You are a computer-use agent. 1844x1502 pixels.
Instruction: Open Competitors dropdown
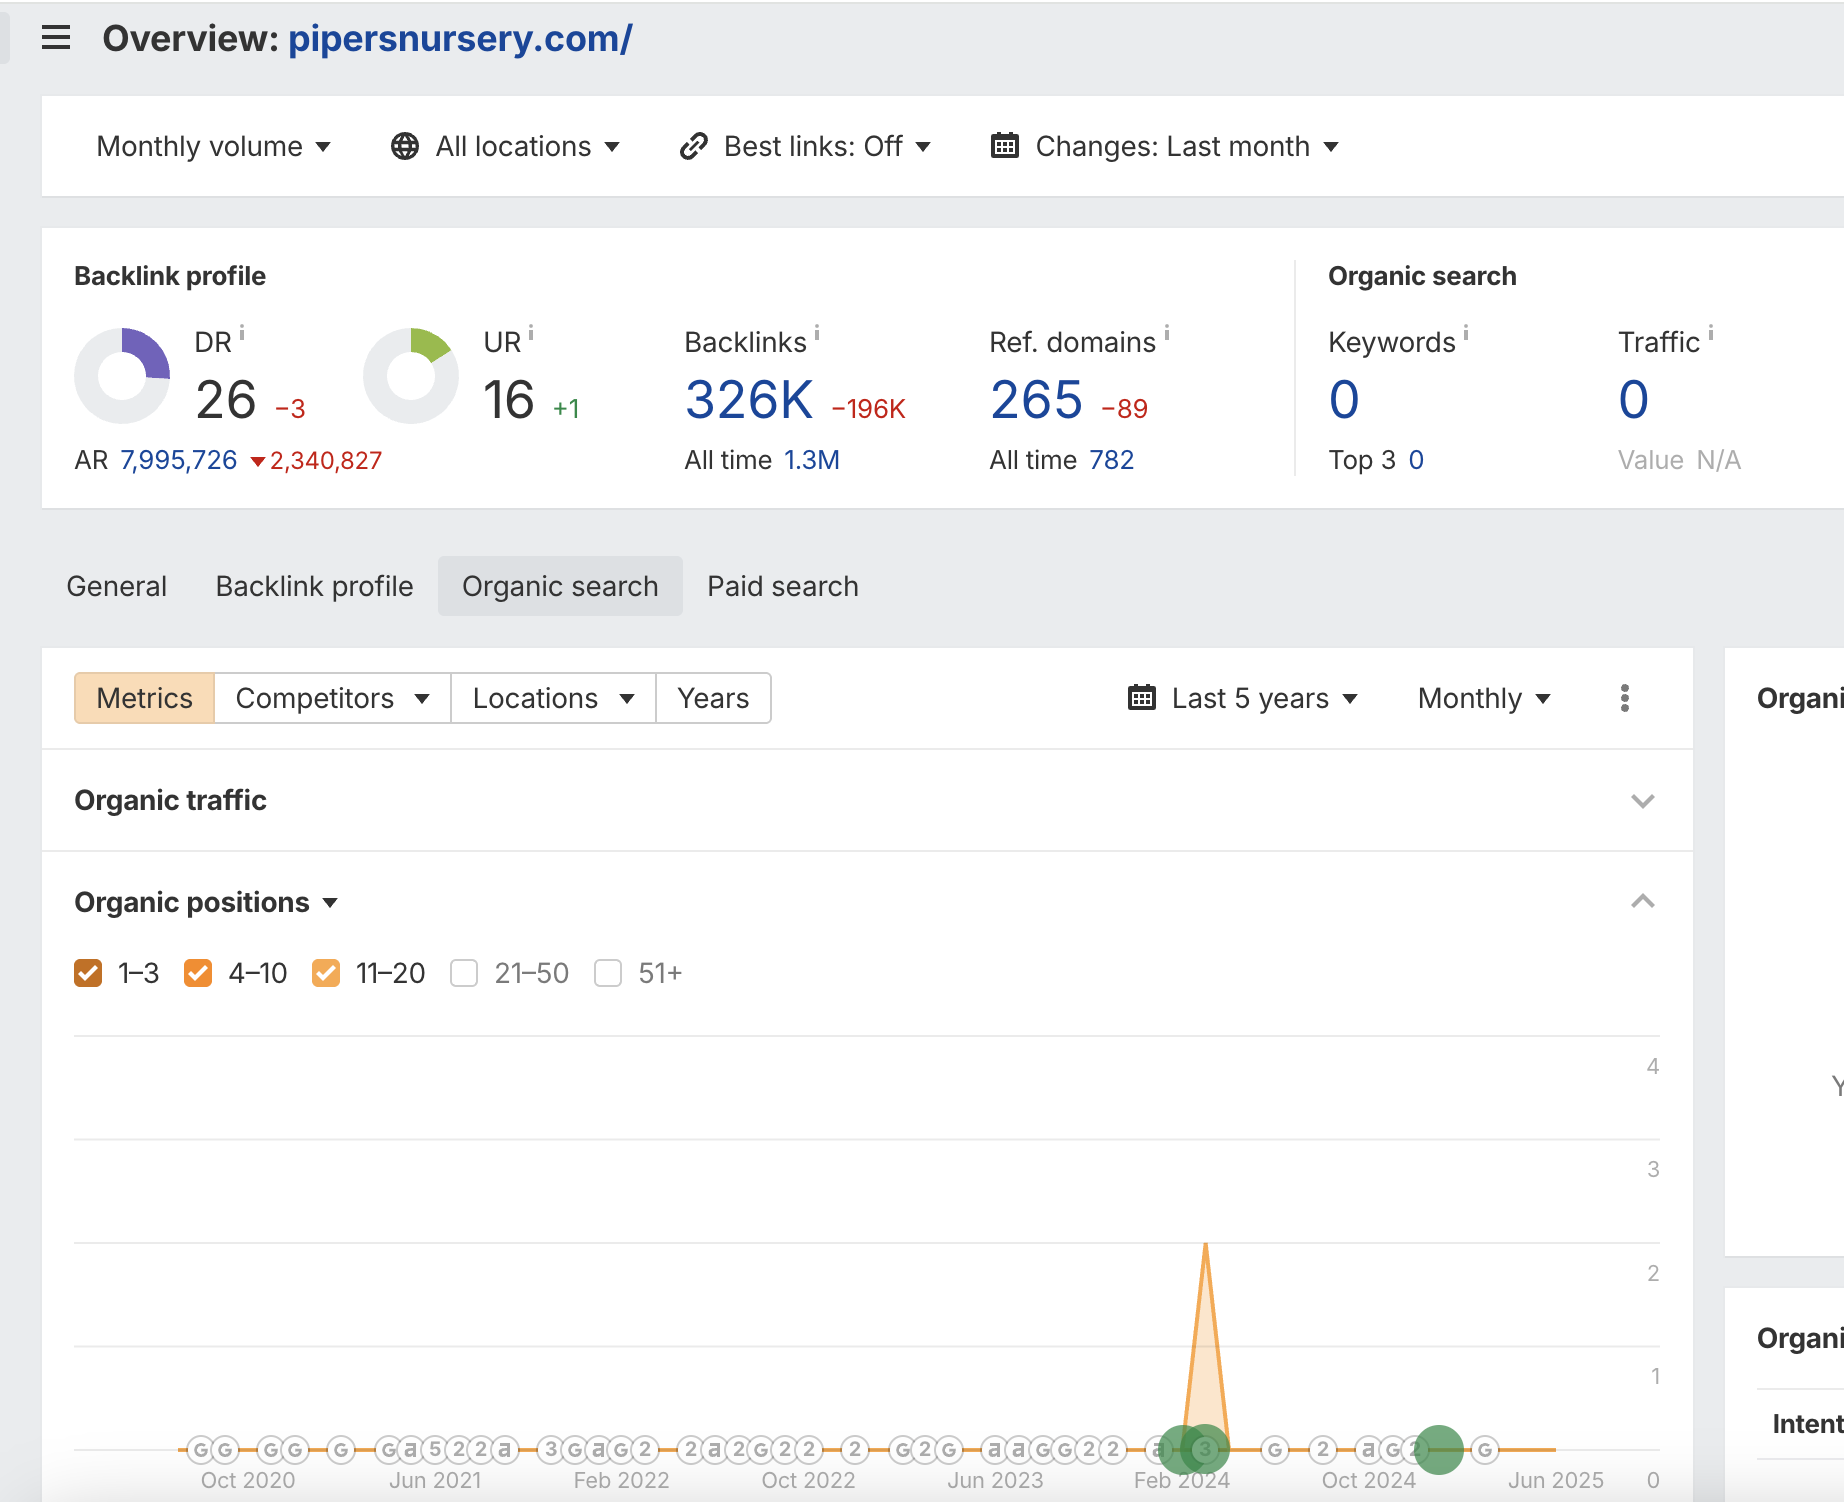tap(333, 698)
